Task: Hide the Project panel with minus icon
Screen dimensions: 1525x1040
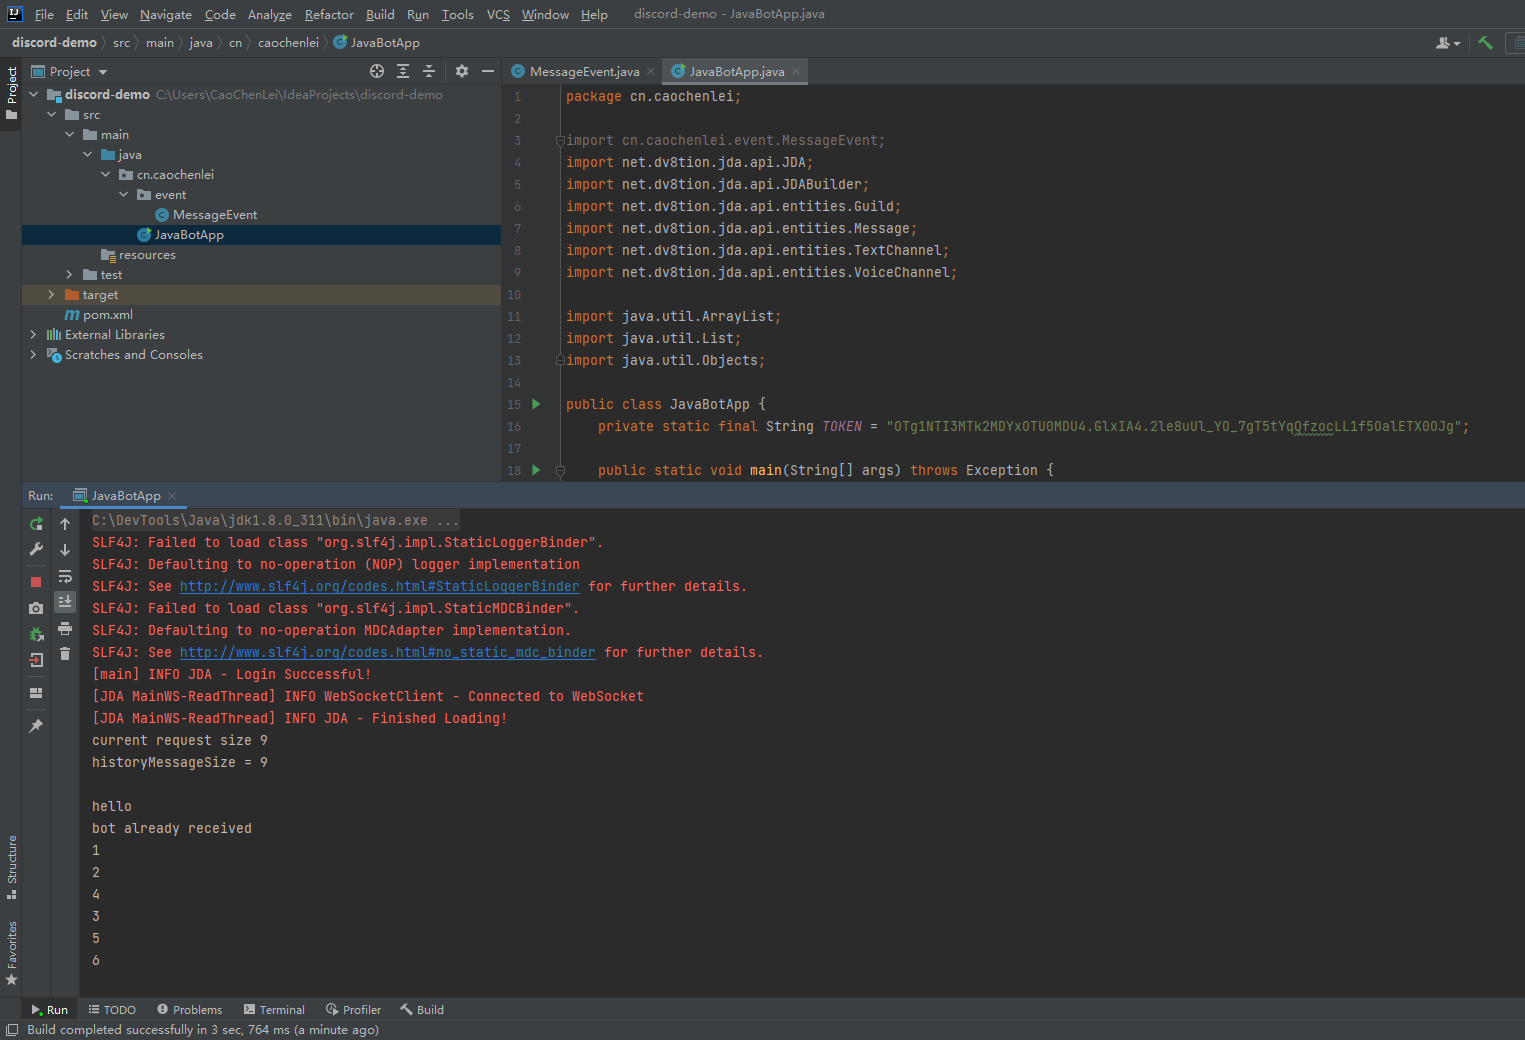Action: (488, 71)
